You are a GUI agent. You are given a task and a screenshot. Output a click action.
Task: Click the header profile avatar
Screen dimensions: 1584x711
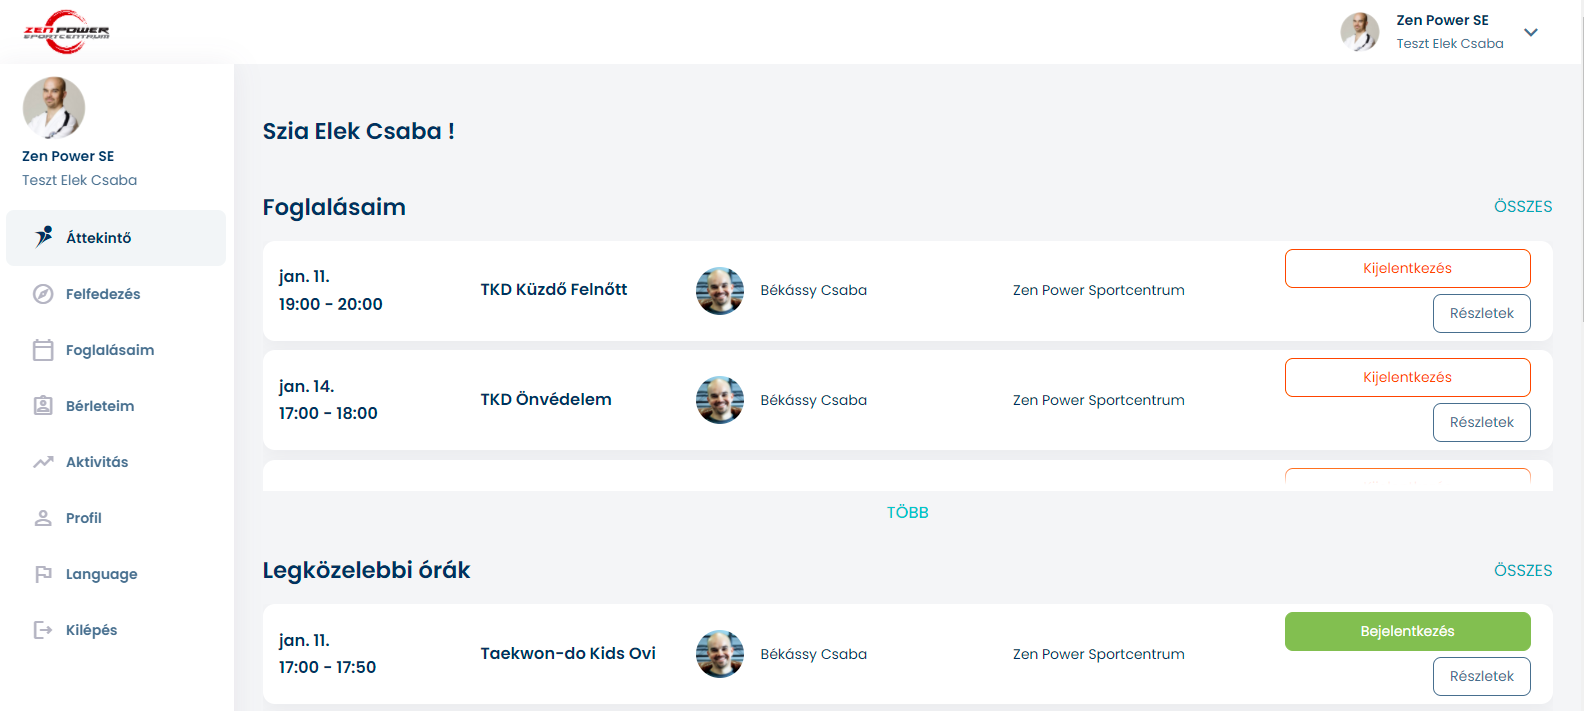(1359, 32)
